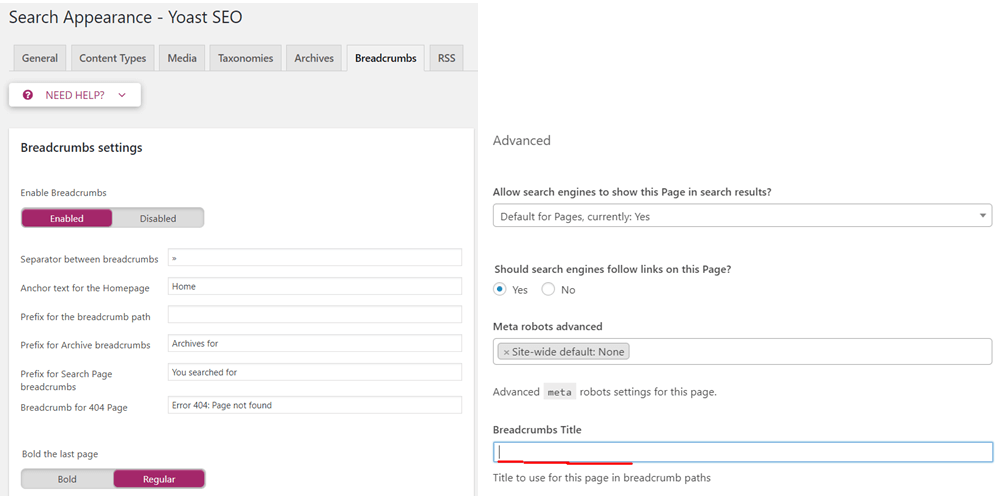Edit the Anchor text for Homepage field
The width and height of the screenshot is (1008, 499).
[315, 286]
